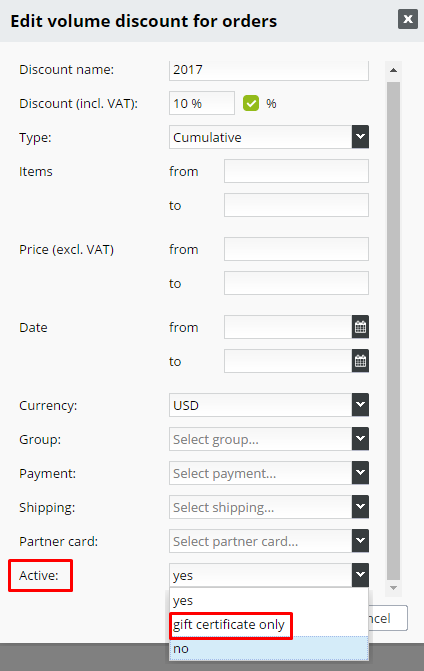424x671 pixels.
Task: Choose 'no' in Active list
Action: pyautogui.click(x=269, y=648)
